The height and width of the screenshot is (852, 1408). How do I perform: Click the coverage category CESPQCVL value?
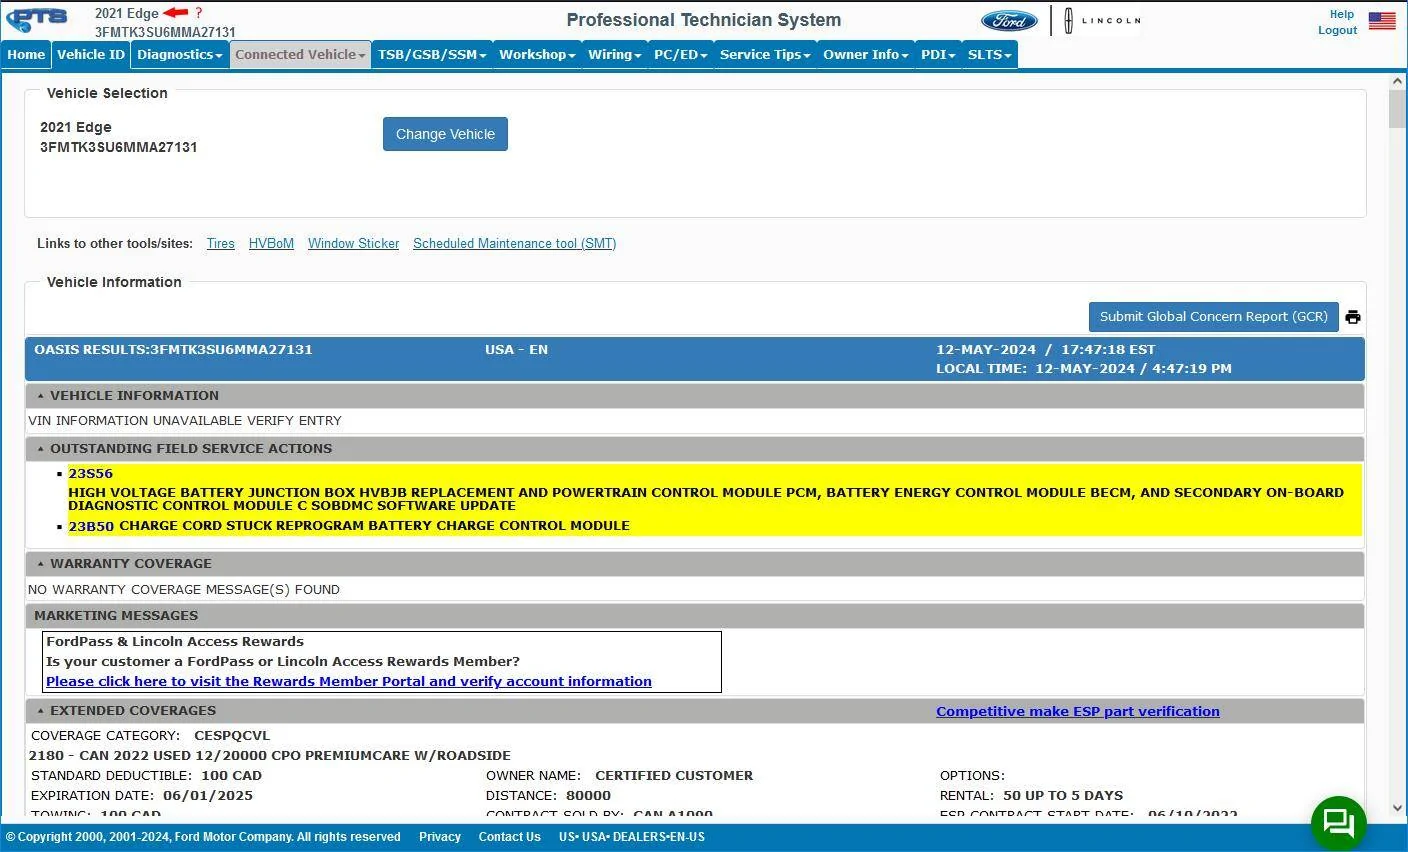coord(232,736)
